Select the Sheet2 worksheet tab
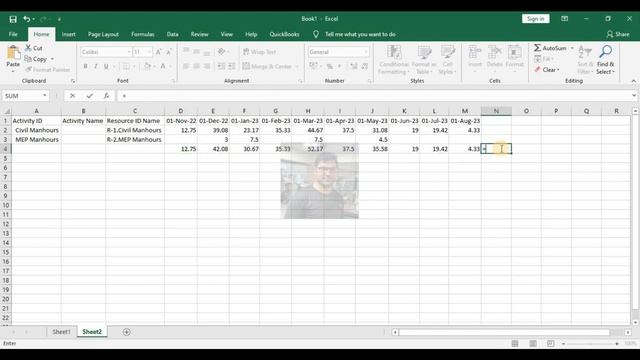640x360 pixels. (92, 332)
